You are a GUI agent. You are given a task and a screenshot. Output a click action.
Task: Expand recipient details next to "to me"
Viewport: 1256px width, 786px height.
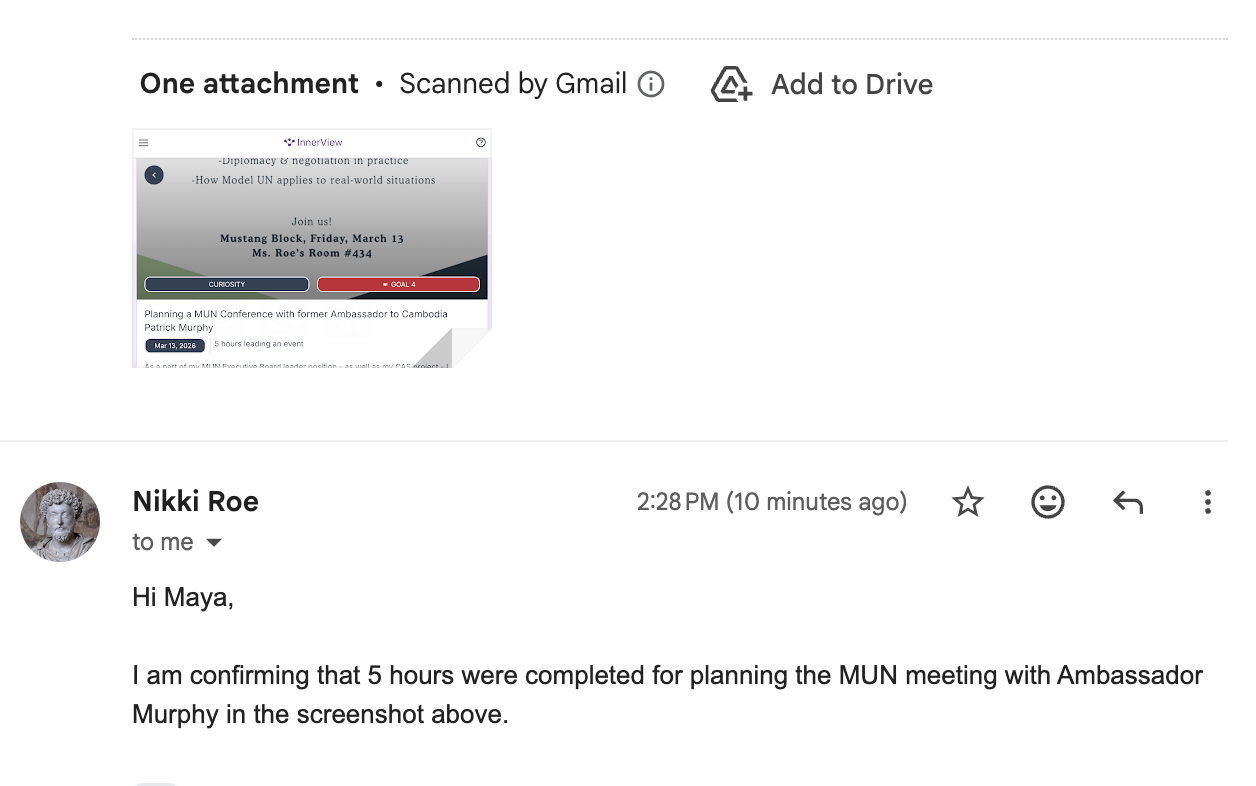click(x=214, y=543)
